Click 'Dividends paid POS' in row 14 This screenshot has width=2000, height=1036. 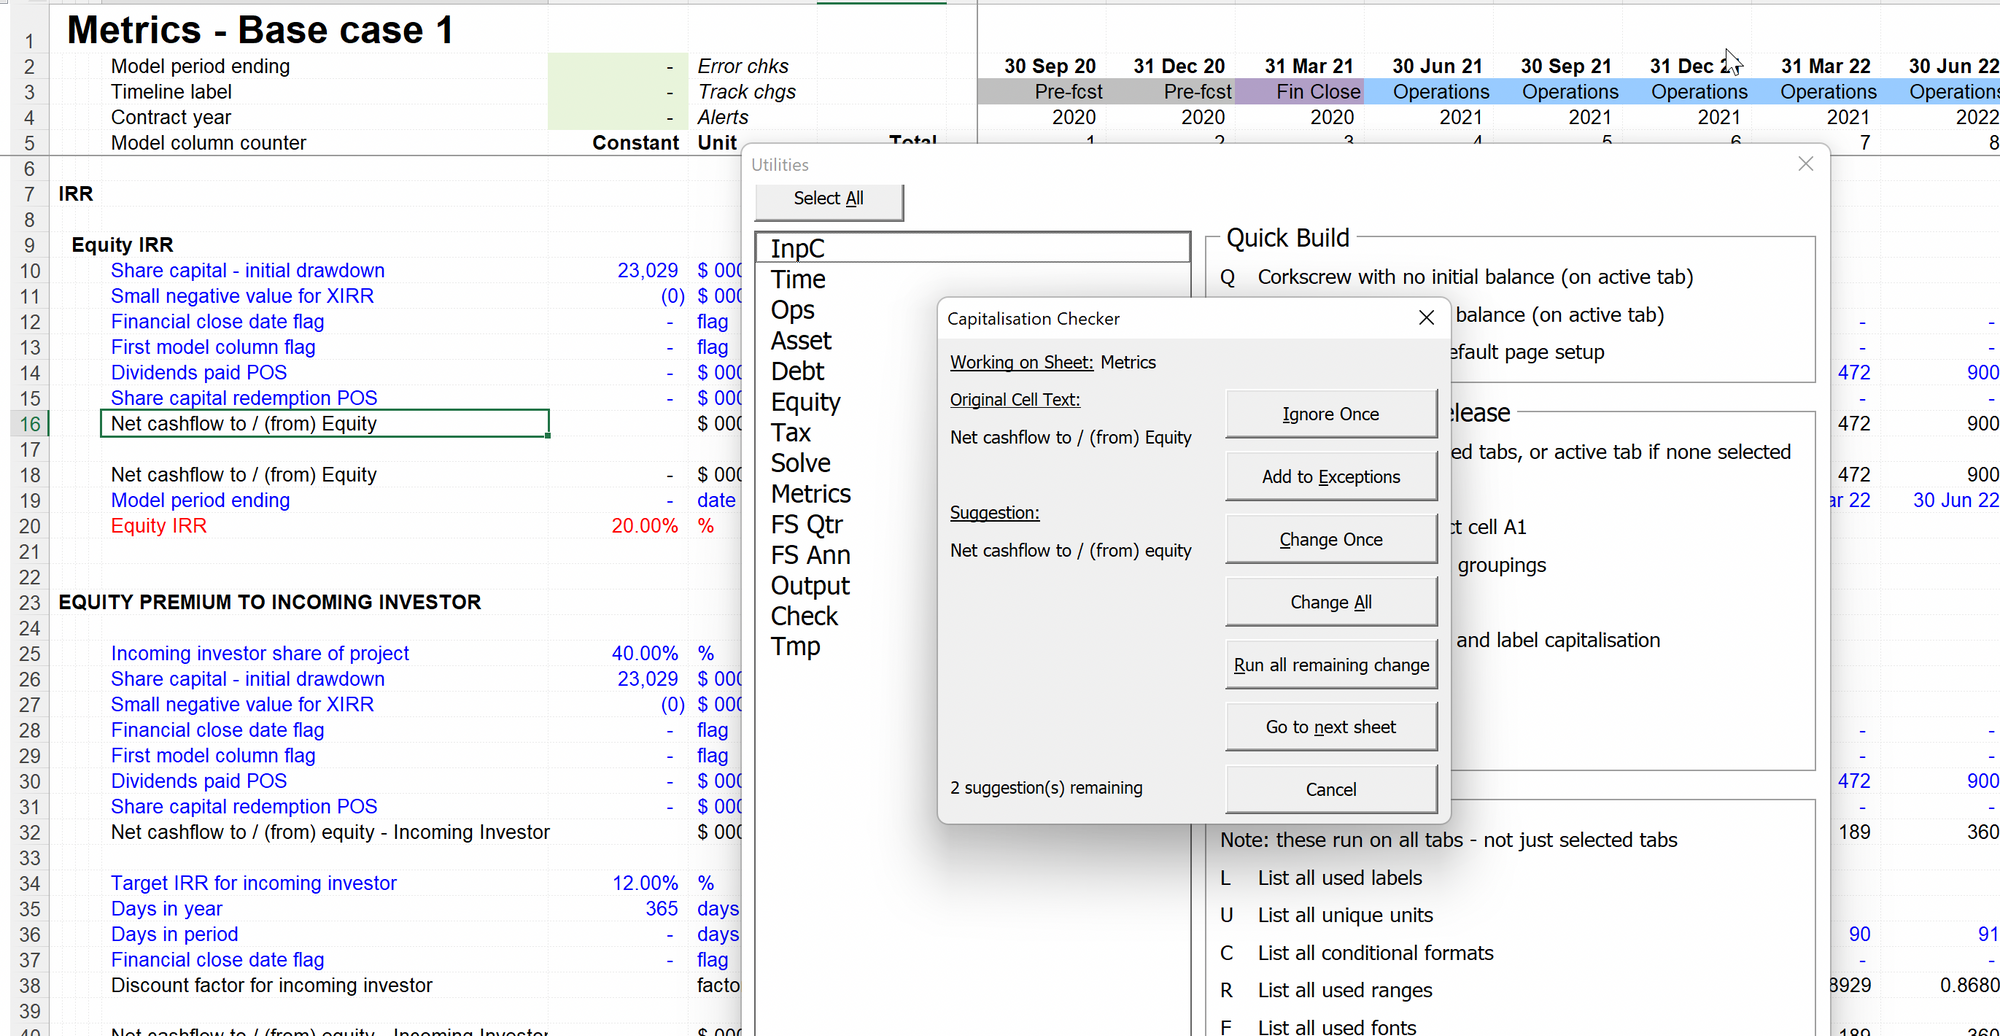click(199, 373)
